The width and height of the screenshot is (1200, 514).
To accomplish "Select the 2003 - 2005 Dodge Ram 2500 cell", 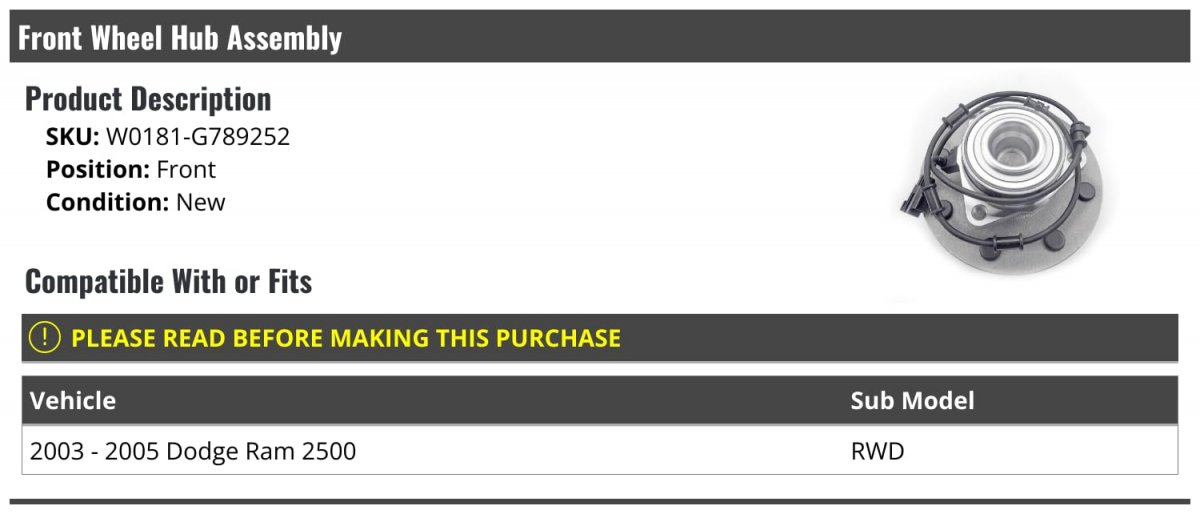I will pyautogui.click(x=193, y=452).
